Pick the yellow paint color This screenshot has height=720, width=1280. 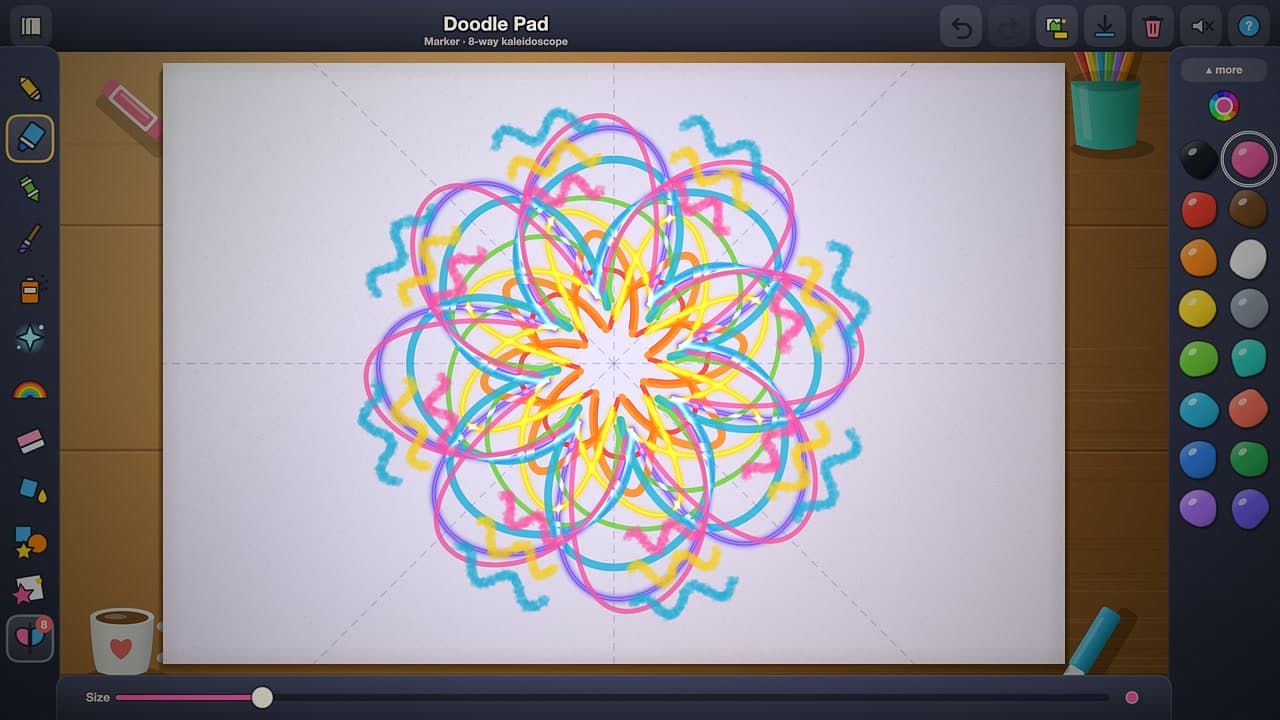tap(1198, 308)
